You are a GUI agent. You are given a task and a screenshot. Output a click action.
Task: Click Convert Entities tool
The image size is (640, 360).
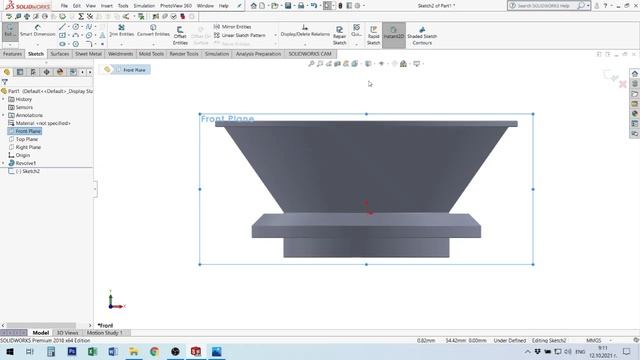click(x=153, y=31)
